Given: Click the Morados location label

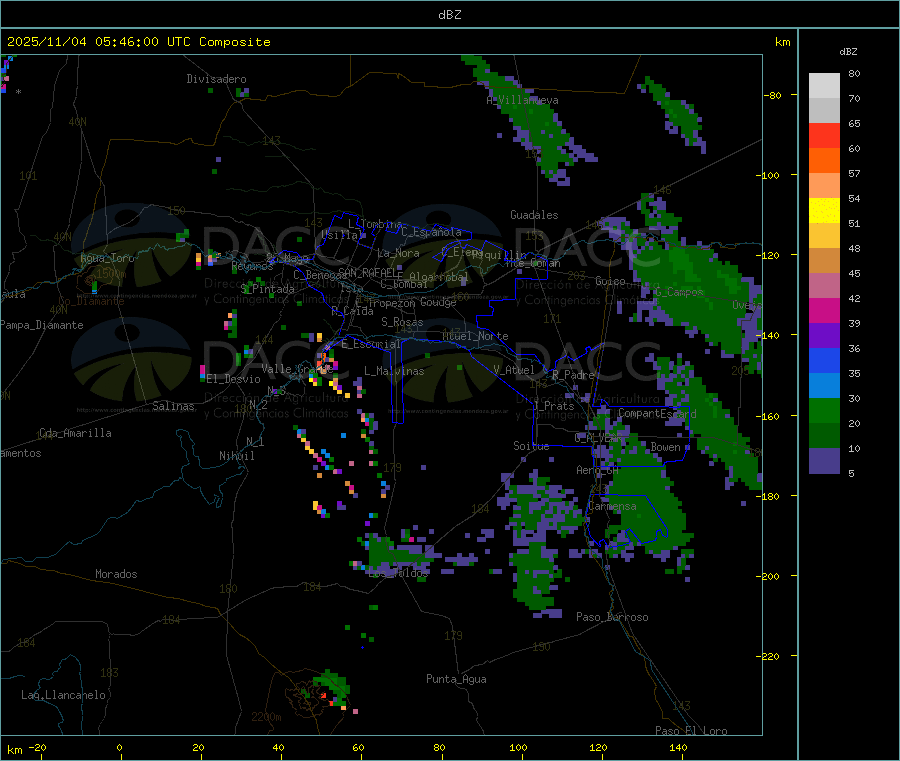Looking at the screenshot, I should click(117, 574).
